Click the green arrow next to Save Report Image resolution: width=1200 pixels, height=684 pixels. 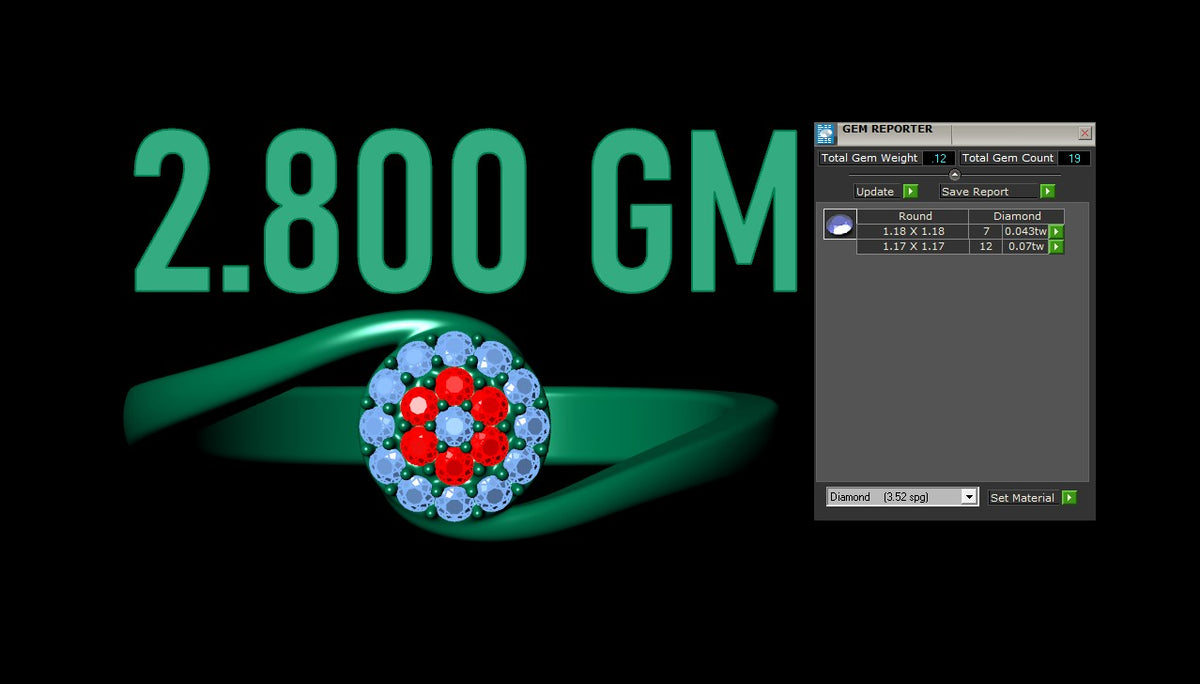[1047, 191]
